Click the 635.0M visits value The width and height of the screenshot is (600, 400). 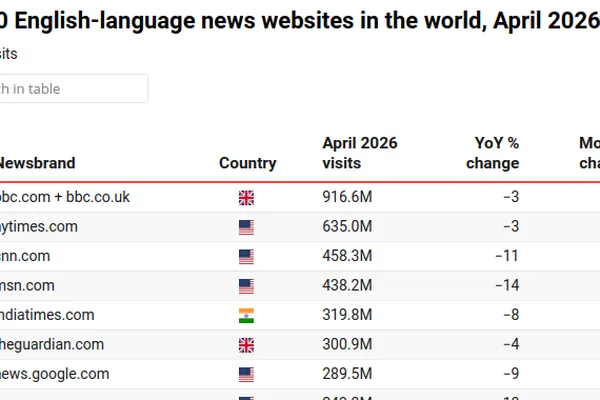(347, 226)
